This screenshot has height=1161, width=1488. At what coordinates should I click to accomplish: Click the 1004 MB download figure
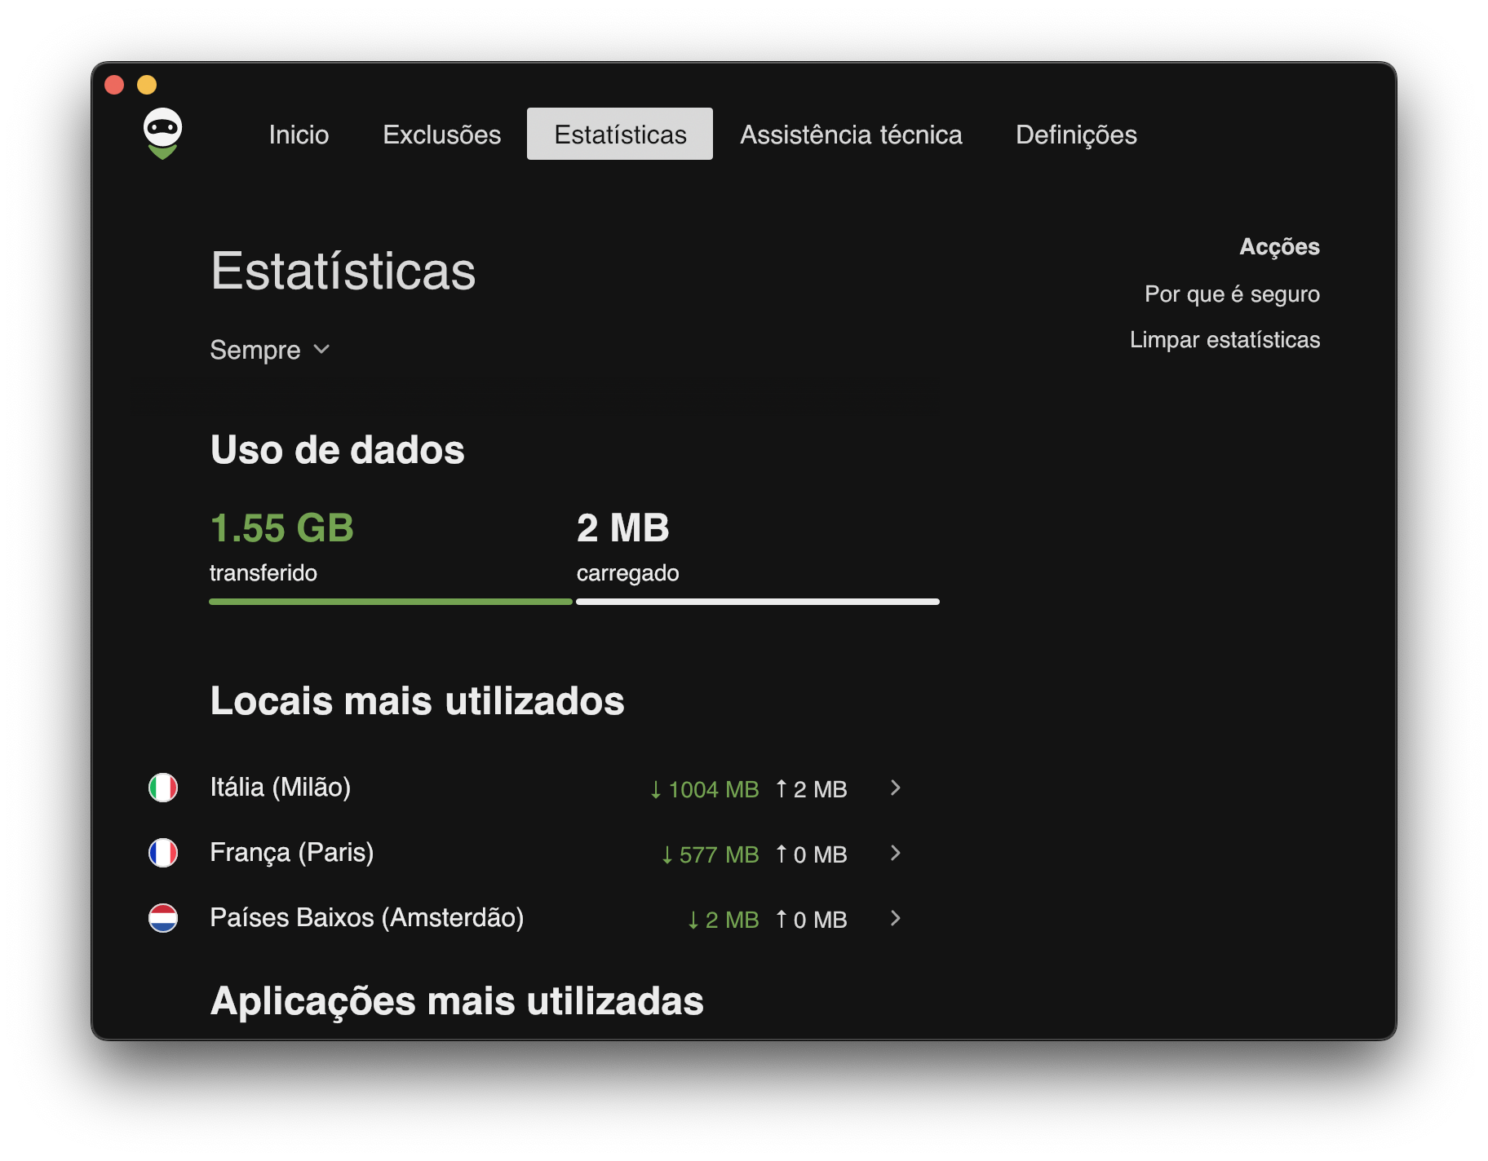[x=704, y=790]
